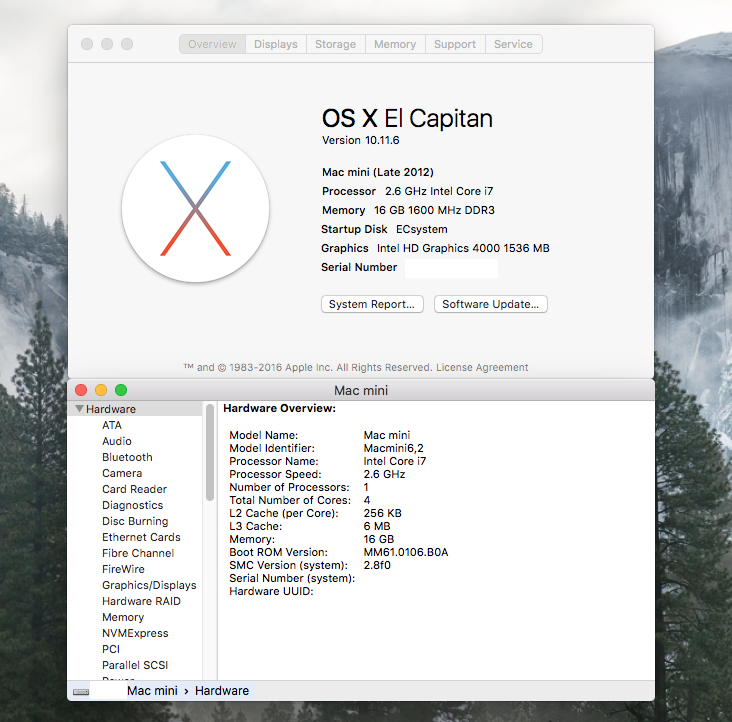The width and height of the screenshot is (732, 722).
Task: Select Card Reader in the sidebar
Action: 135,489
